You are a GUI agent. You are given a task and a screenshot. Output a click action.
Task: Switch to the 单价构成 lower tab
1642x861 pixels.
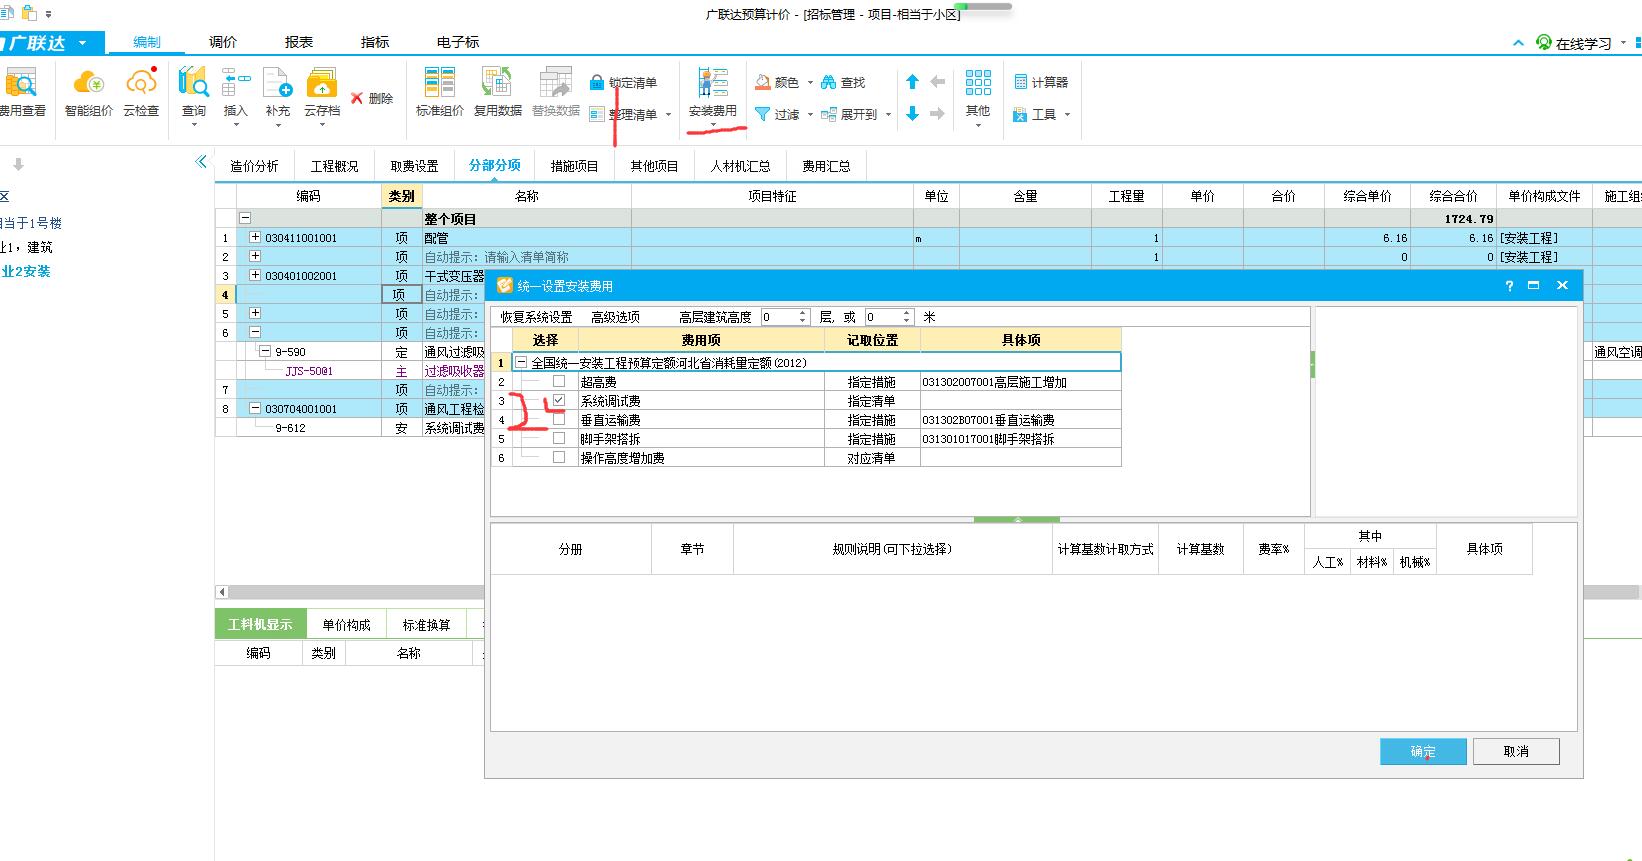347,625
